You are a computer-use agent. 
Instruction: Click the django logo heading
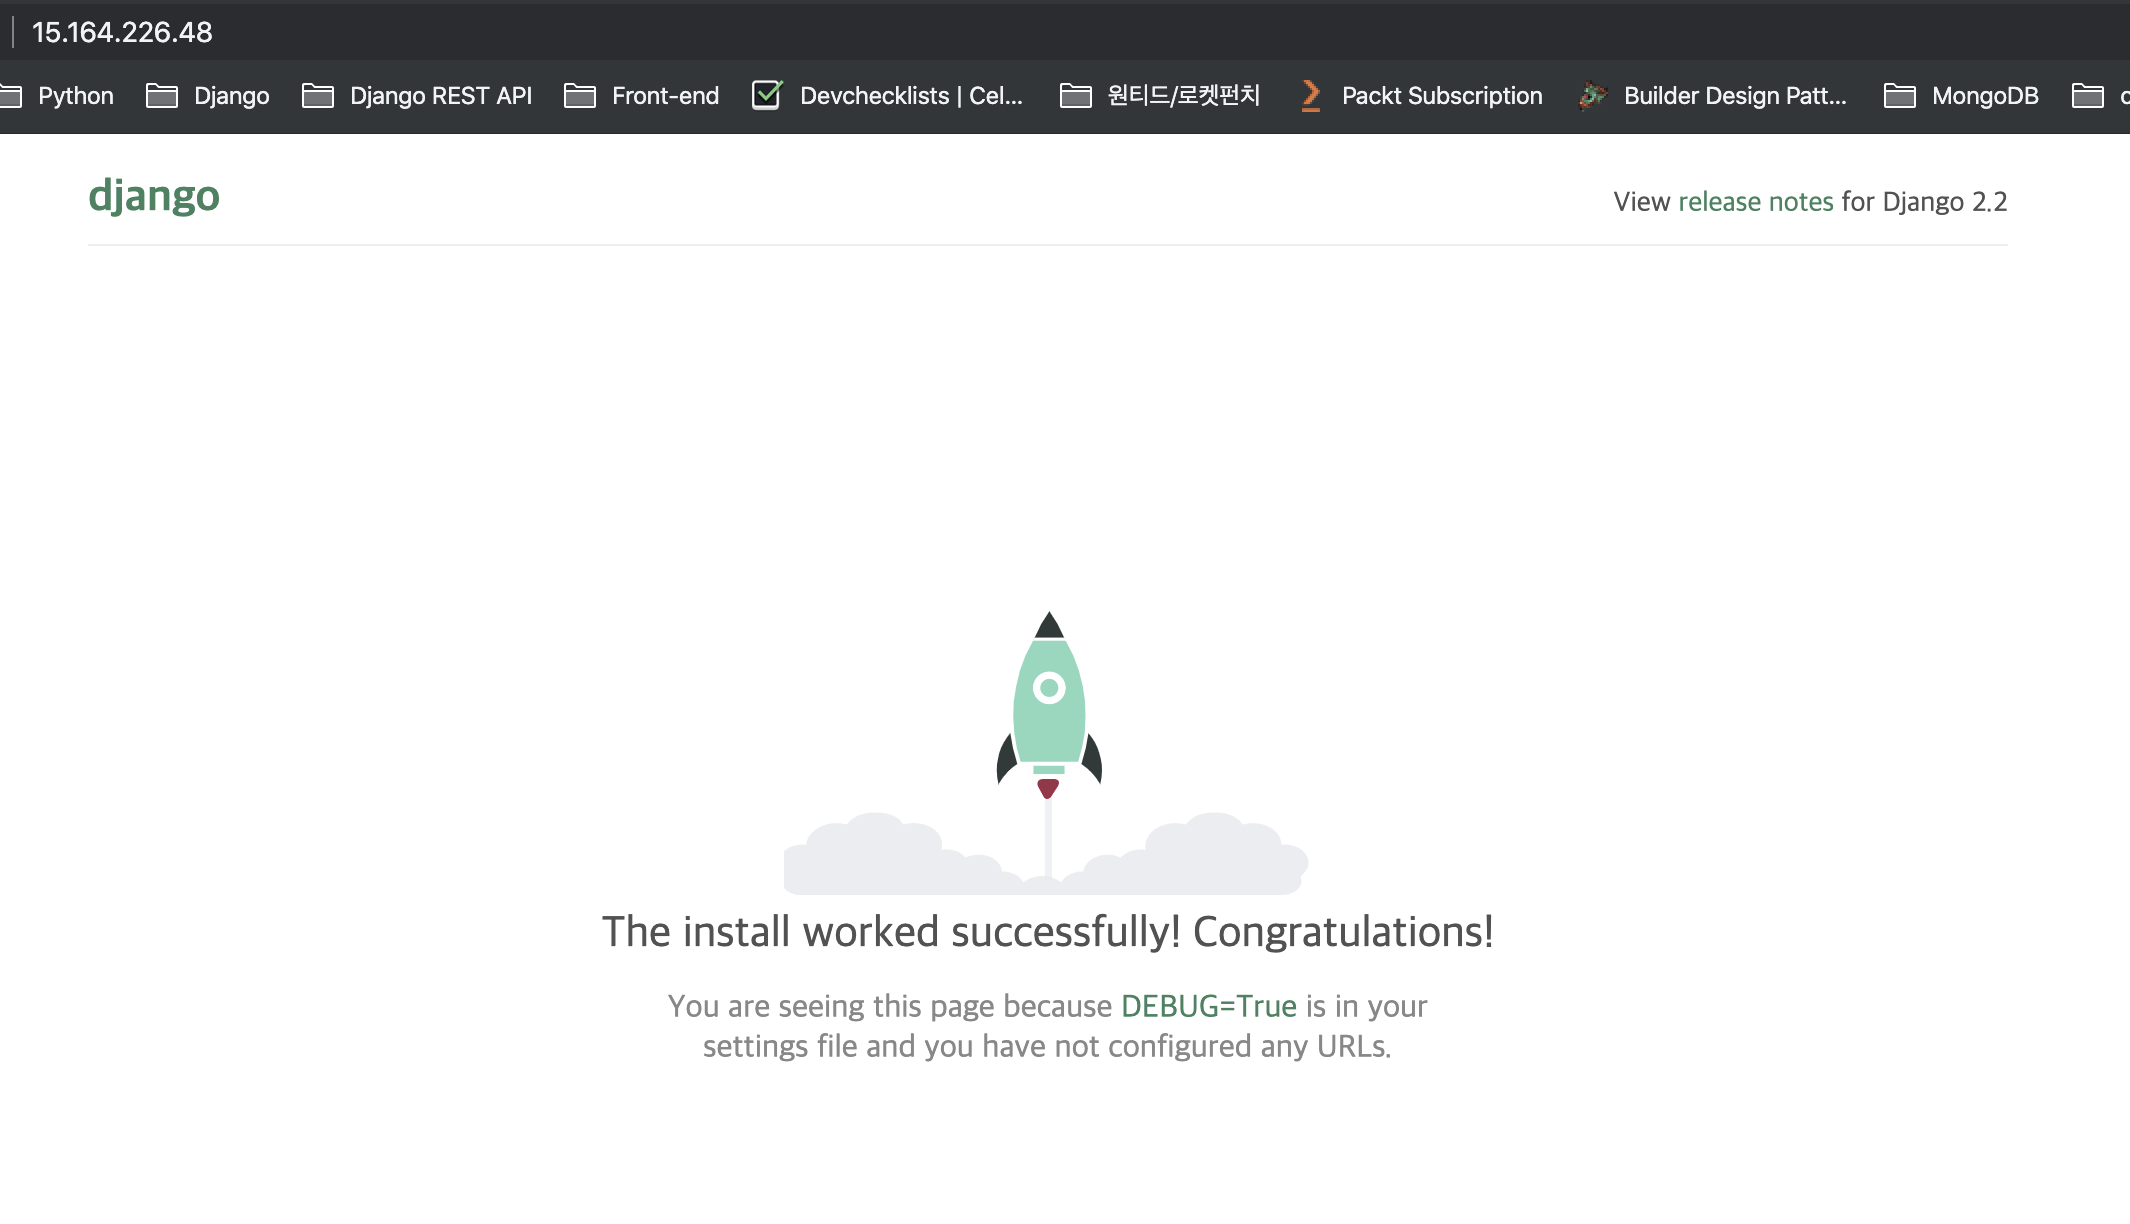(154, 196)
